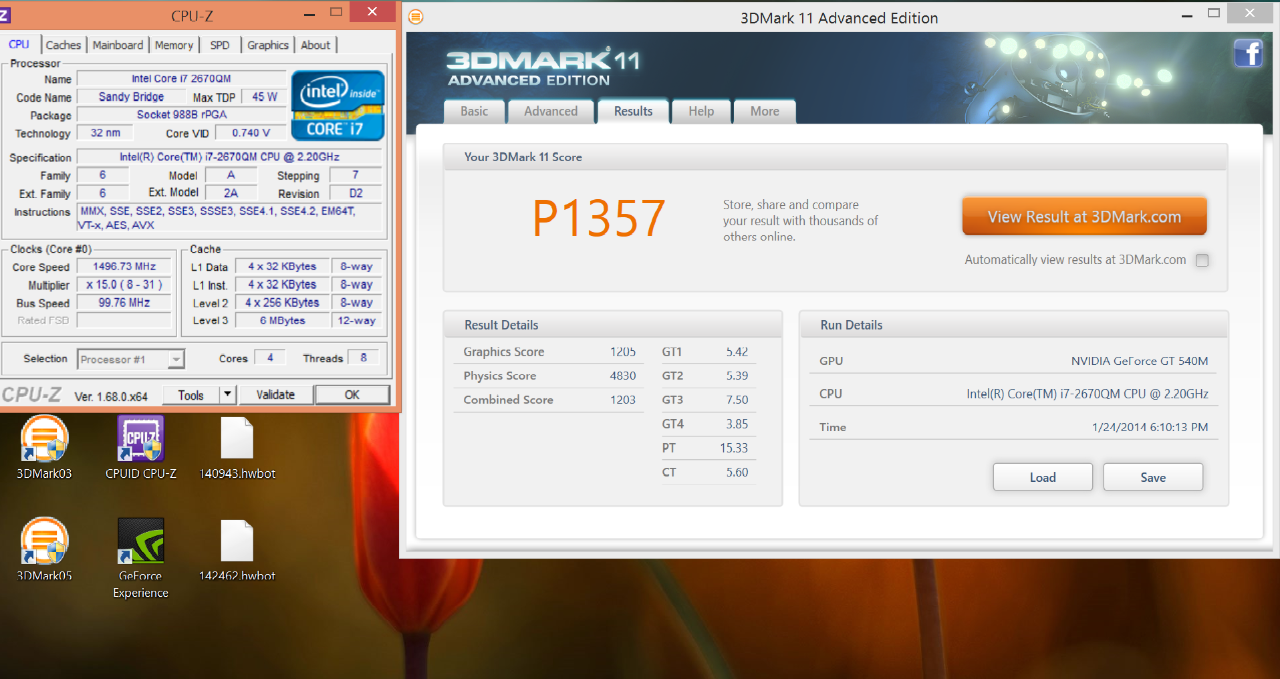This screenshot has width=1280, height=679.
Task: Click the Run Details CPU i7-2670QM text
Action: coord(1087,394)
